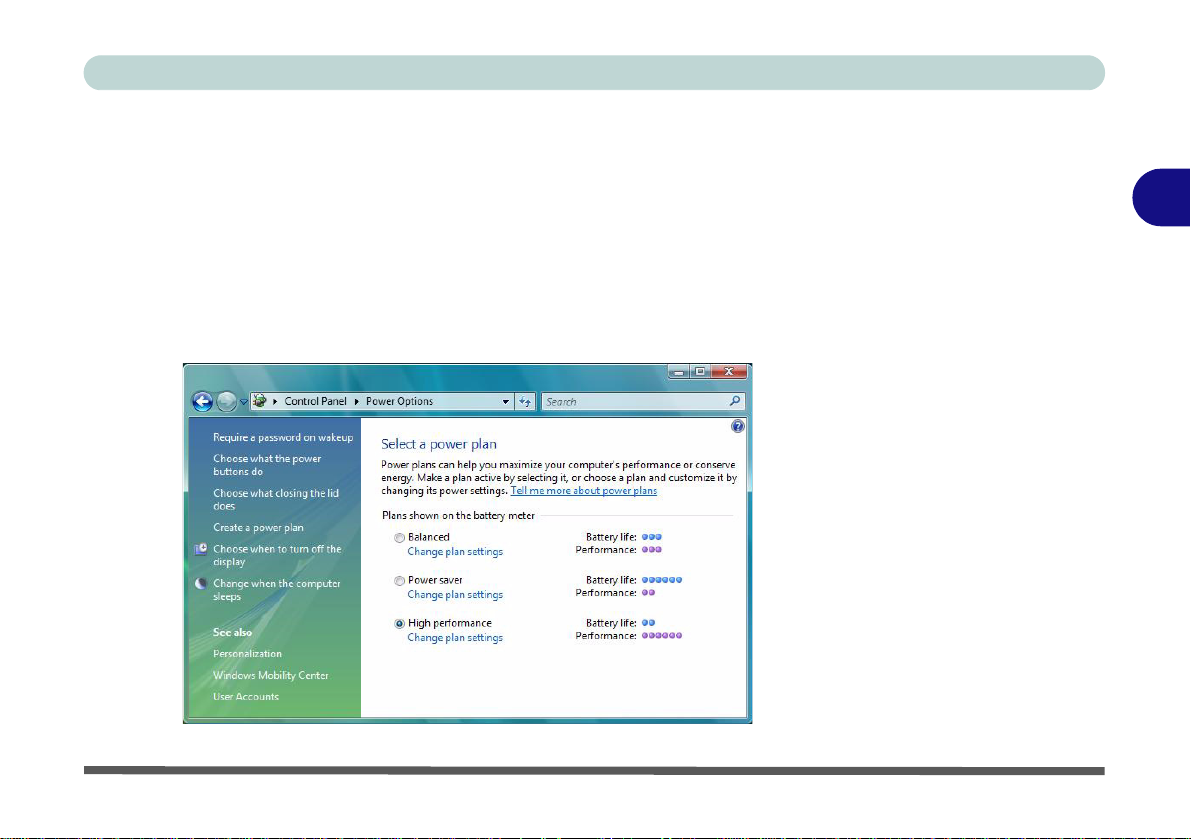The width and height of the screenshot is (1191, 839).
Task: Open Personalization under See also
Action: point(247,654)
